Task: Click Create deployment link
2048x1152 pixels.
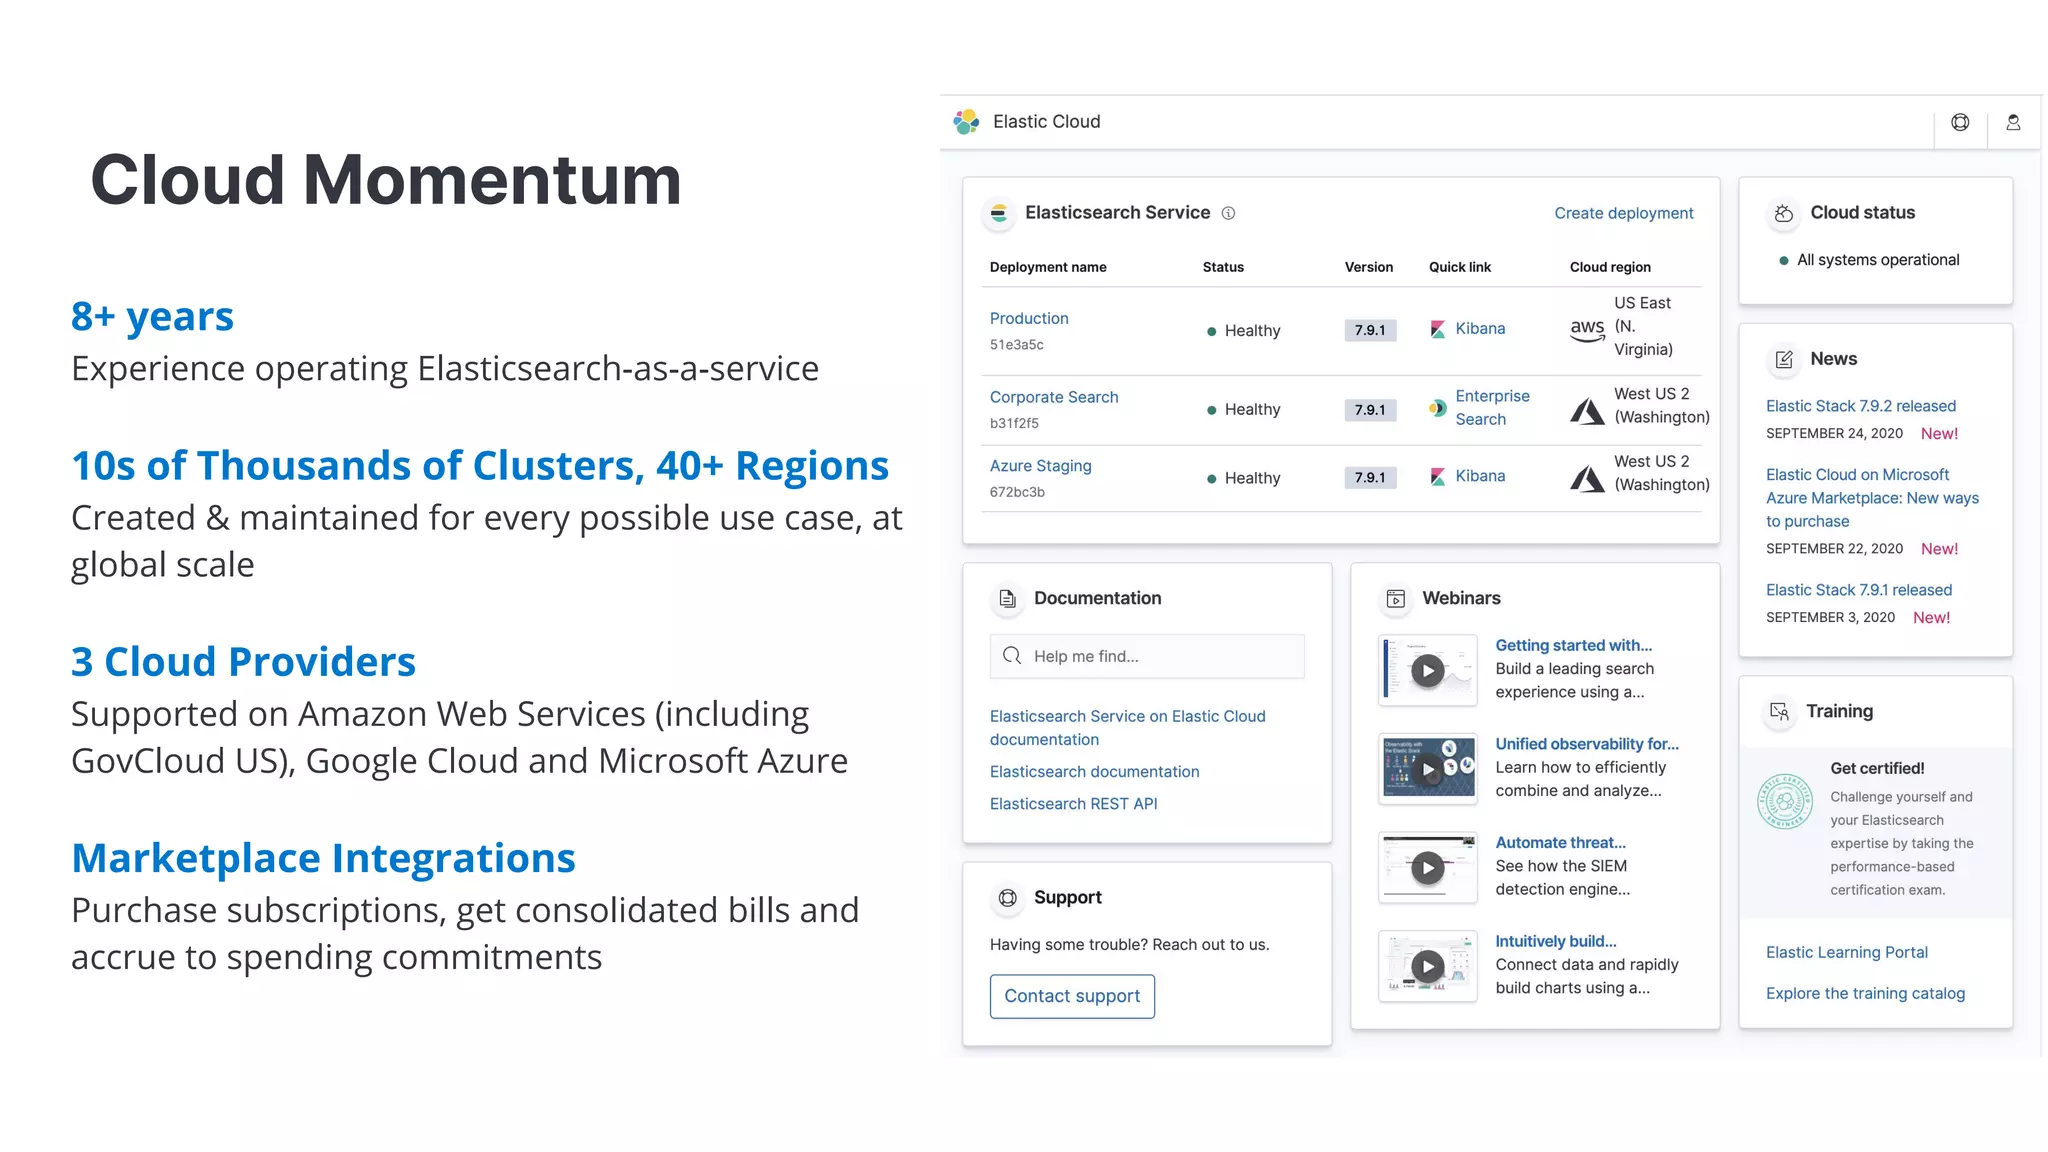Action: click(1623, 213)
